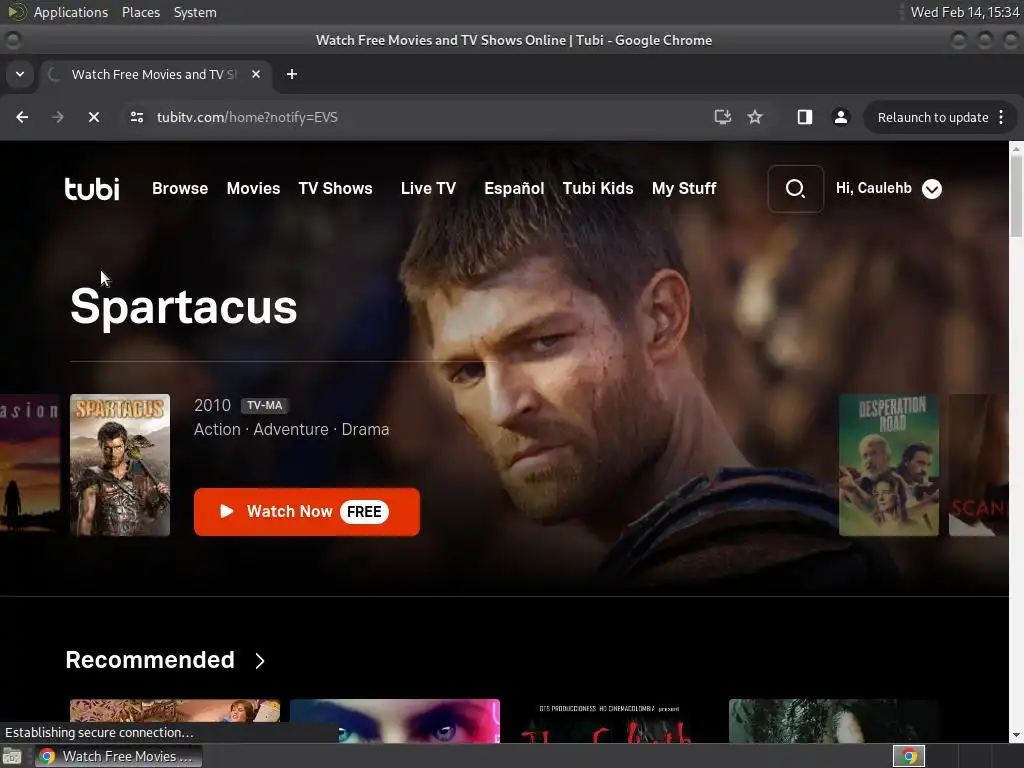View site information icon in address bar
This screenshot has height=768, width=1024.
point(136,118)
